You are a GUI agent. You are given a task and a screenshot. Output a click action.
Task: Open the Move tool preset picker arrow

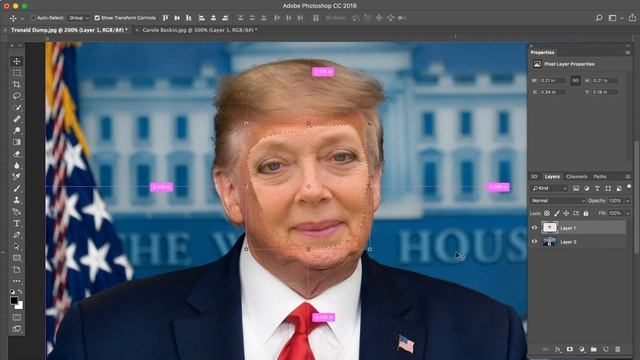tap(22, 18)
